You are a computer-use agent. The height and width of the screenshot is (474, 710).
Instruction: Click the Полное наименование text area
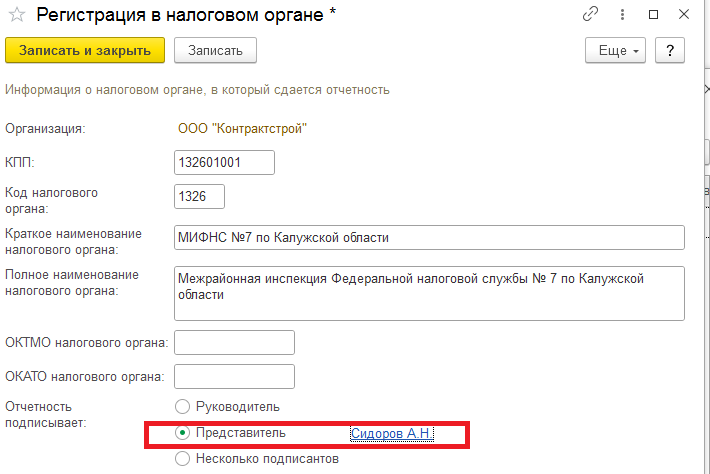429,293
